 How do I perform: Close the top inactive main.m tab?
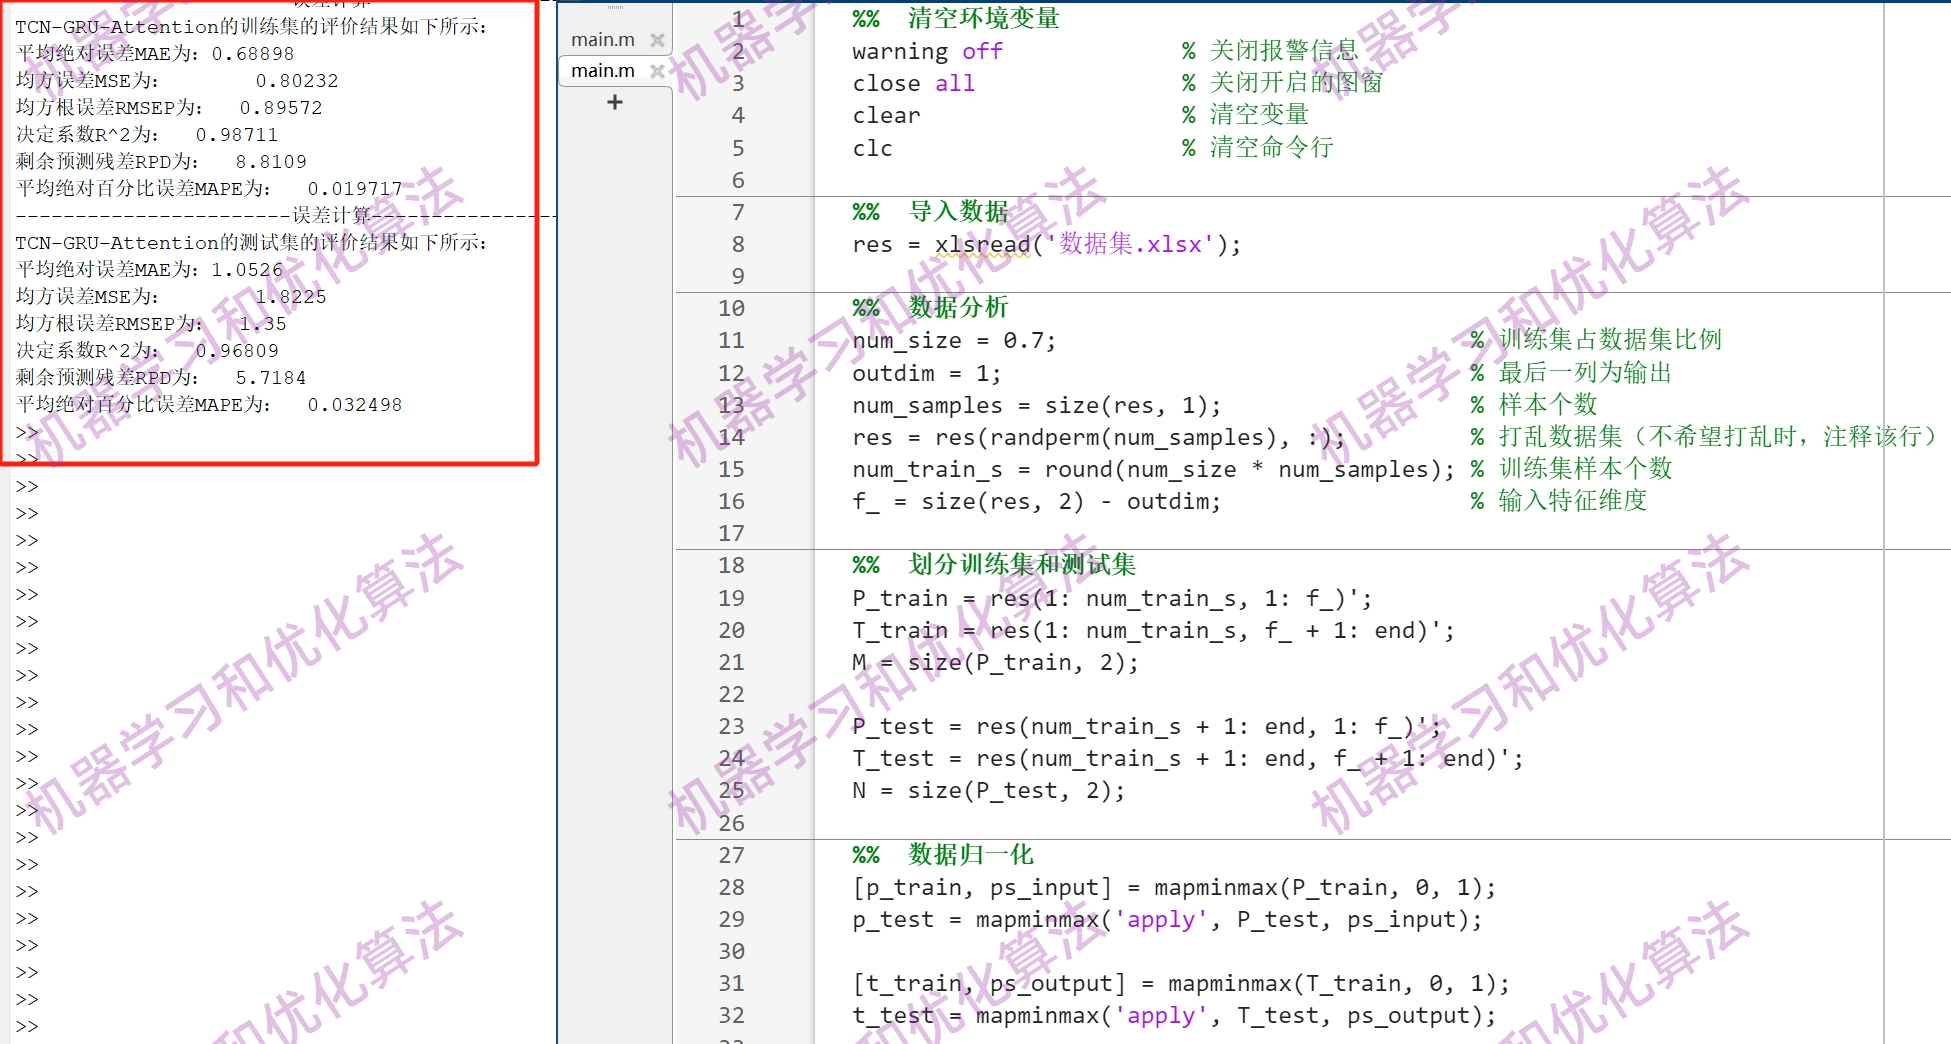point(657,39)
